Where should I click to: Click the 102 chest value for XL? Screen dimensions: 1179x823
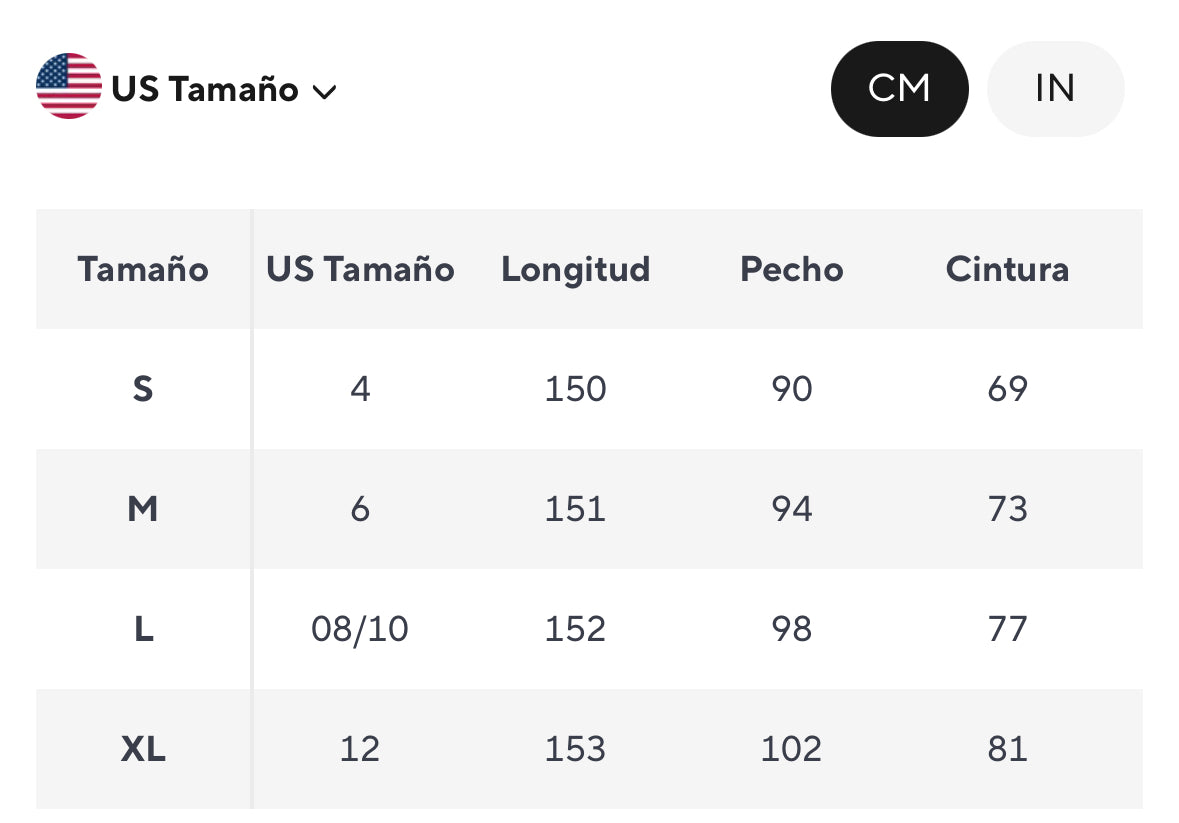pyautogui.click(x=791, y=749)
